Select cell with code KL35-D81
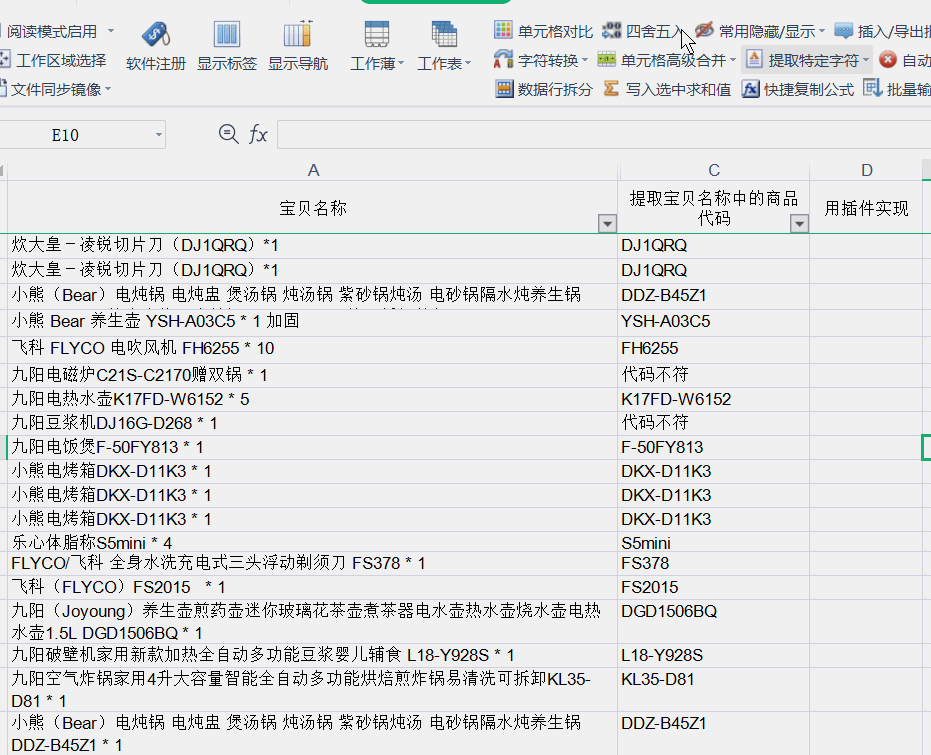The height and width of the screenshot is (755, 931). pos(714,689)
